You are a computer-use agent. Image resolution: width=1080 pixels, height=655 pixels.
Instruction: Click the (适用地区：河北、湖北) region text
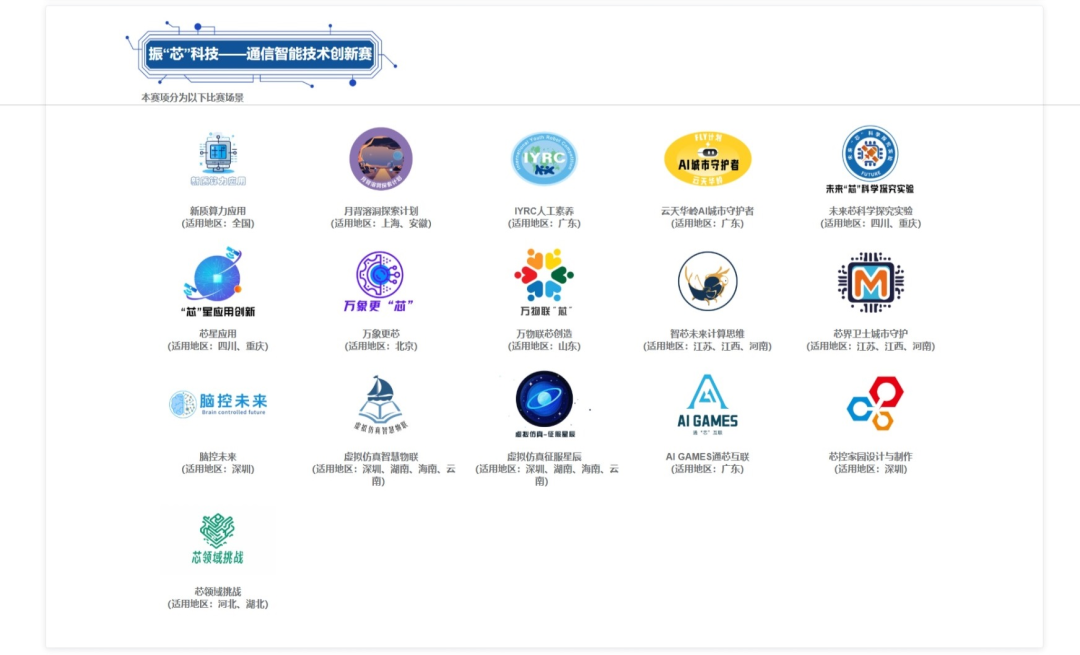click(218, 604)
